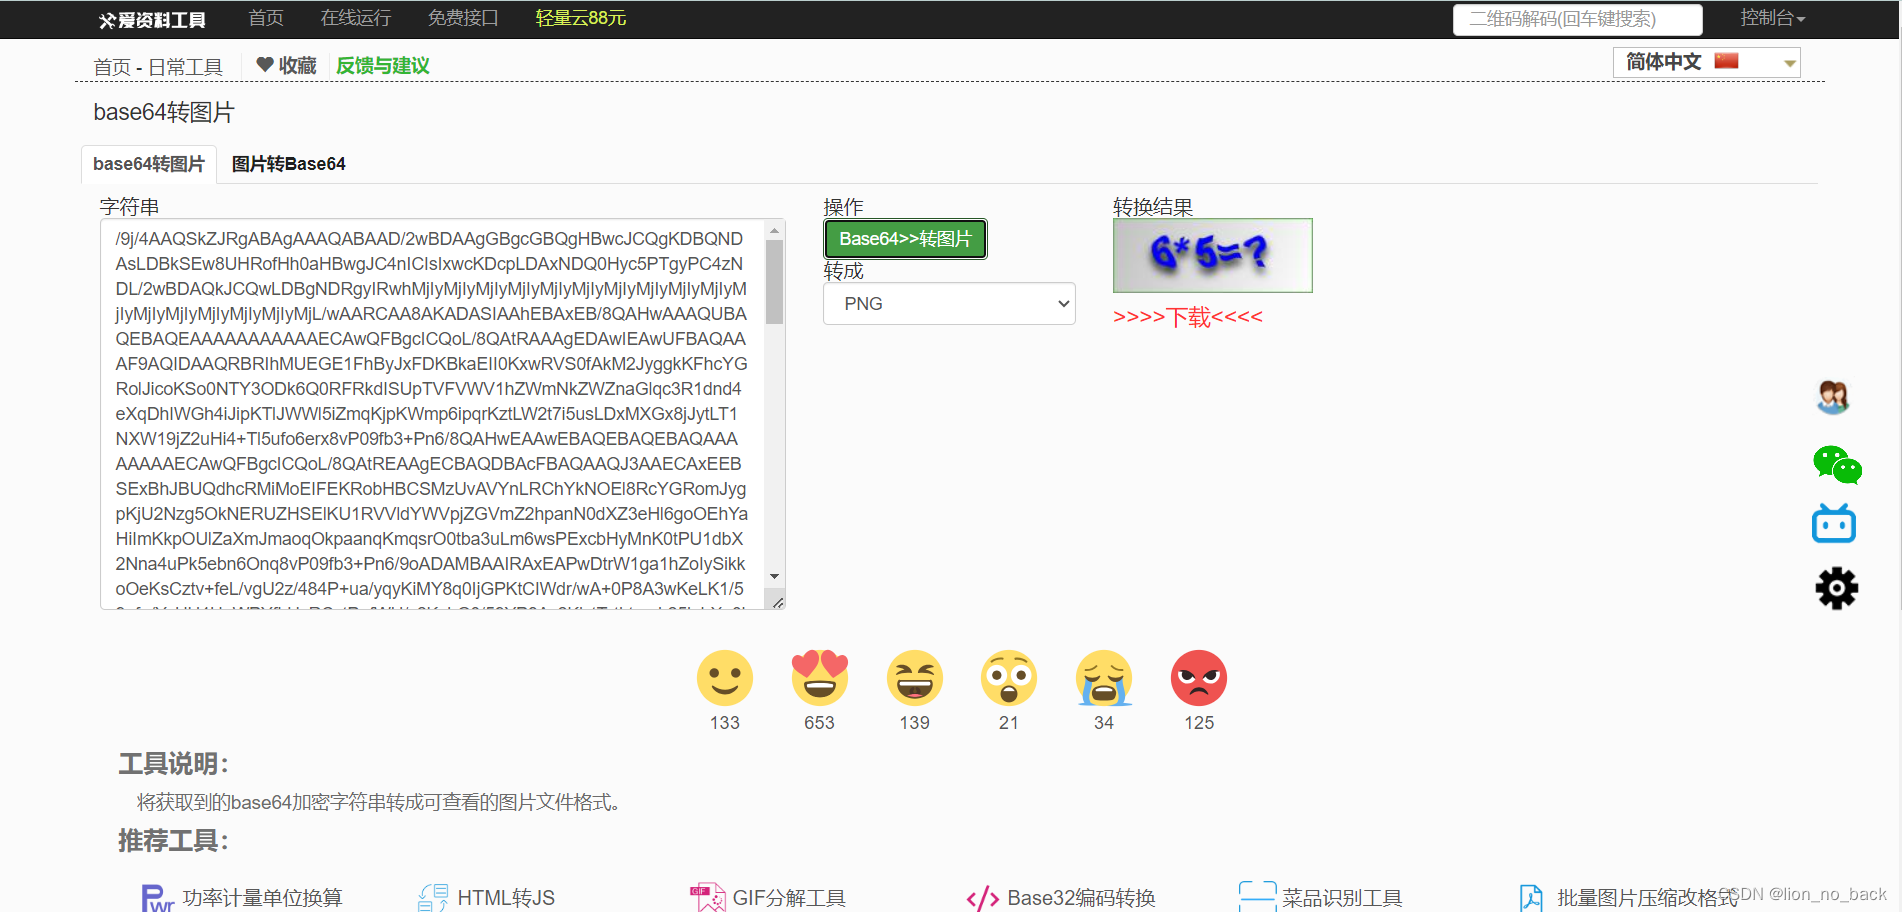Expand the 控制台 dropdown menu
The image size is (1902, 912).
tap(1772, 18)
